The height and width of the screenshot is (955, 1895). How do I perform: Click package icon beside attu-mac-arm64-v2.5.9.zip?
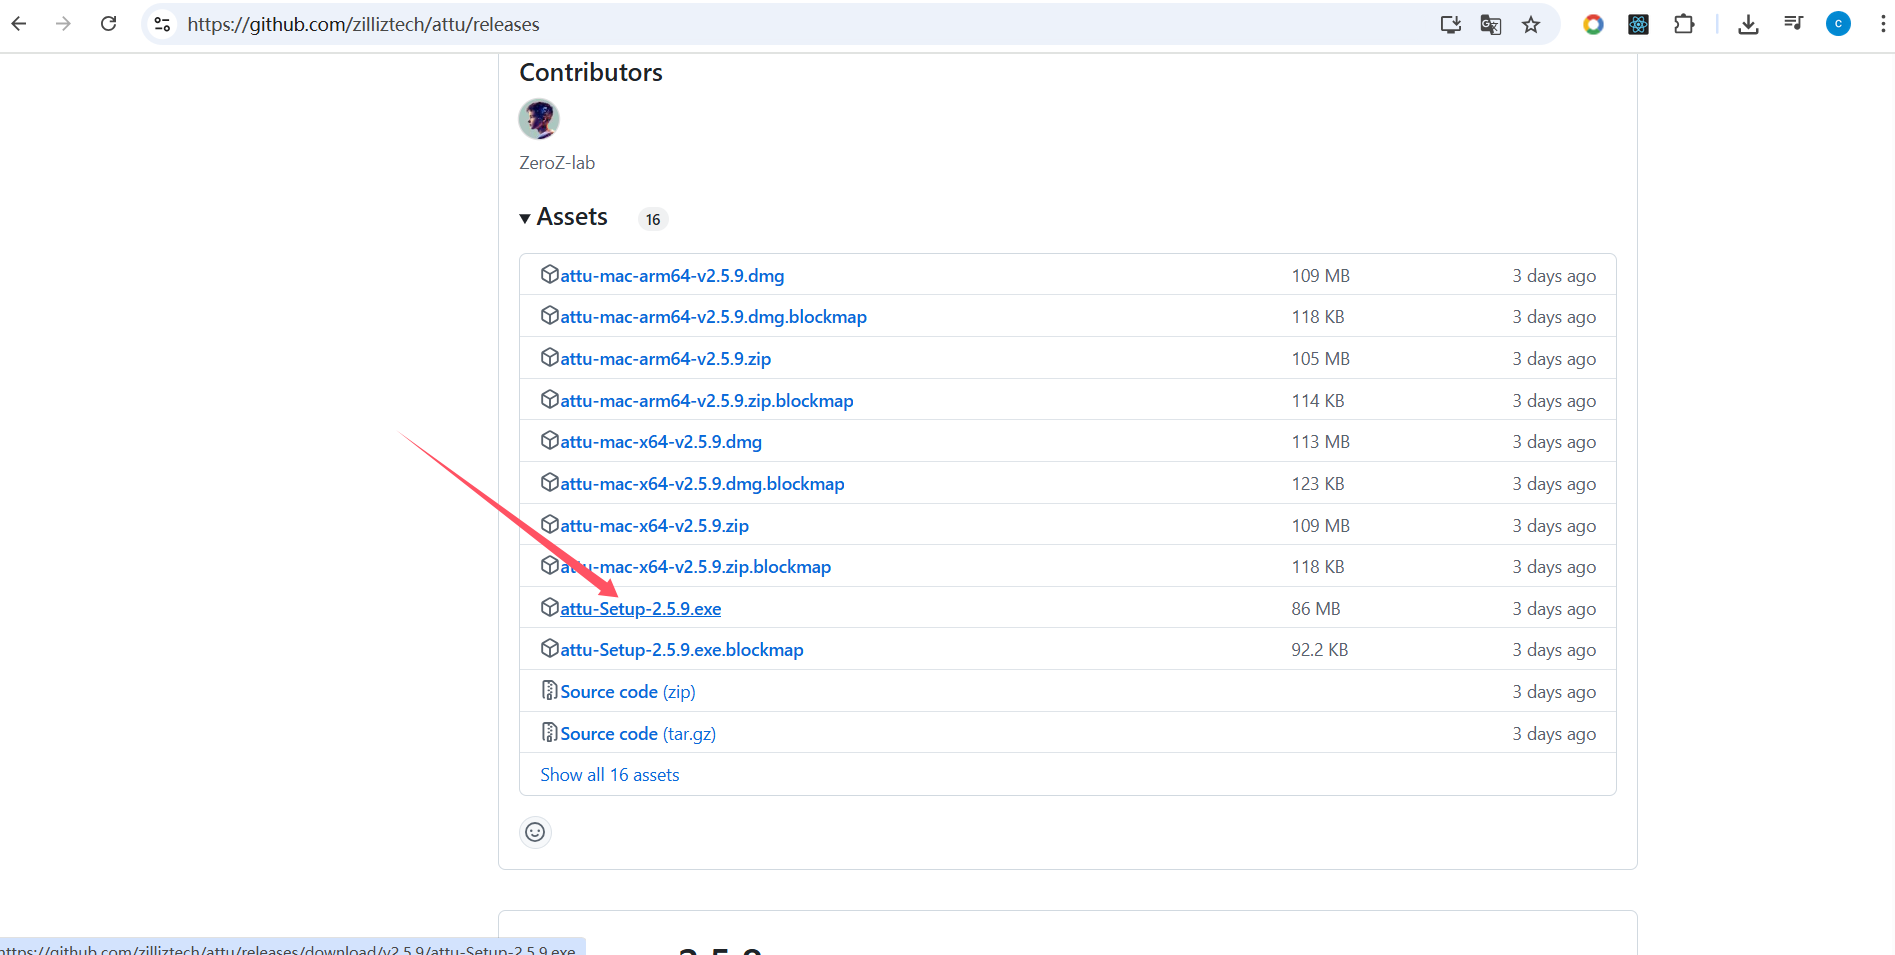(549, 357)
